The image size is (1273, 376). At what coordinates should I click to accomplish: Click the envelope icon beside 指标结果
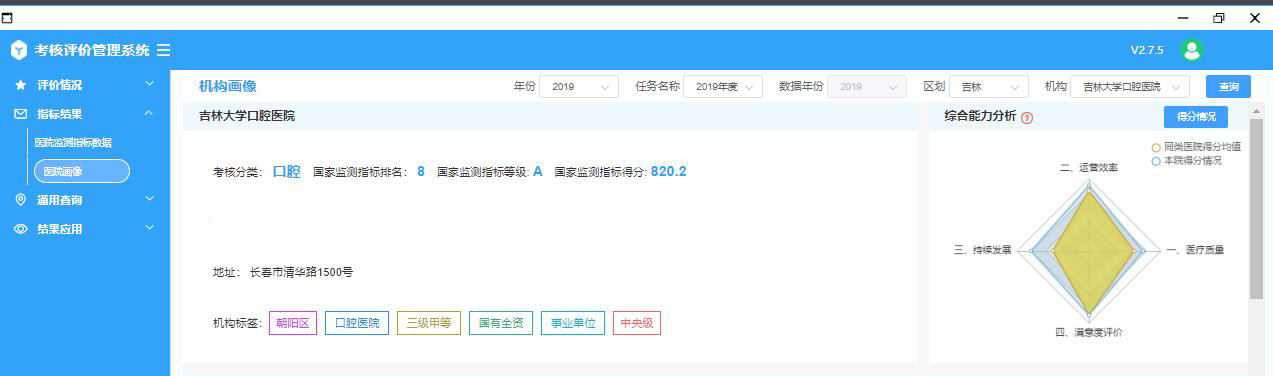[x=20, y=114]
